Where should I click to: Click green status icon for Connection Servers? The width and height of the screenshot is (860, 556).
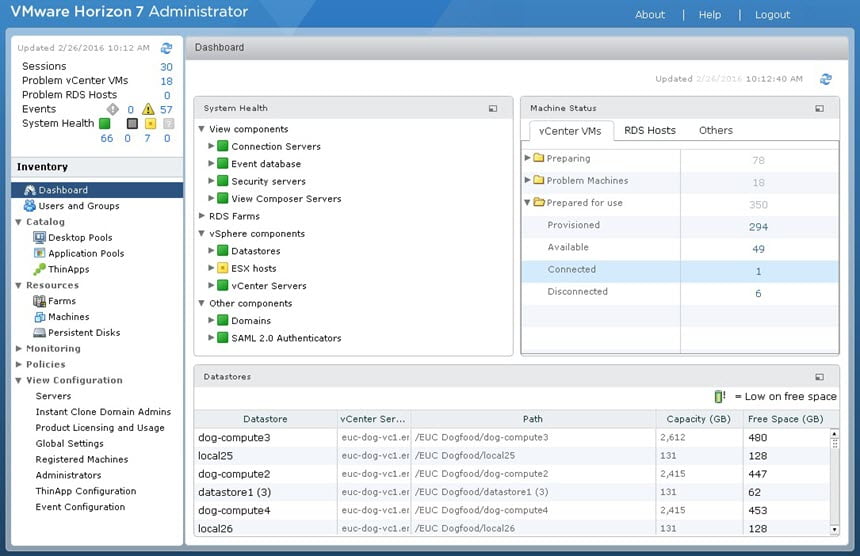(223, 146)
